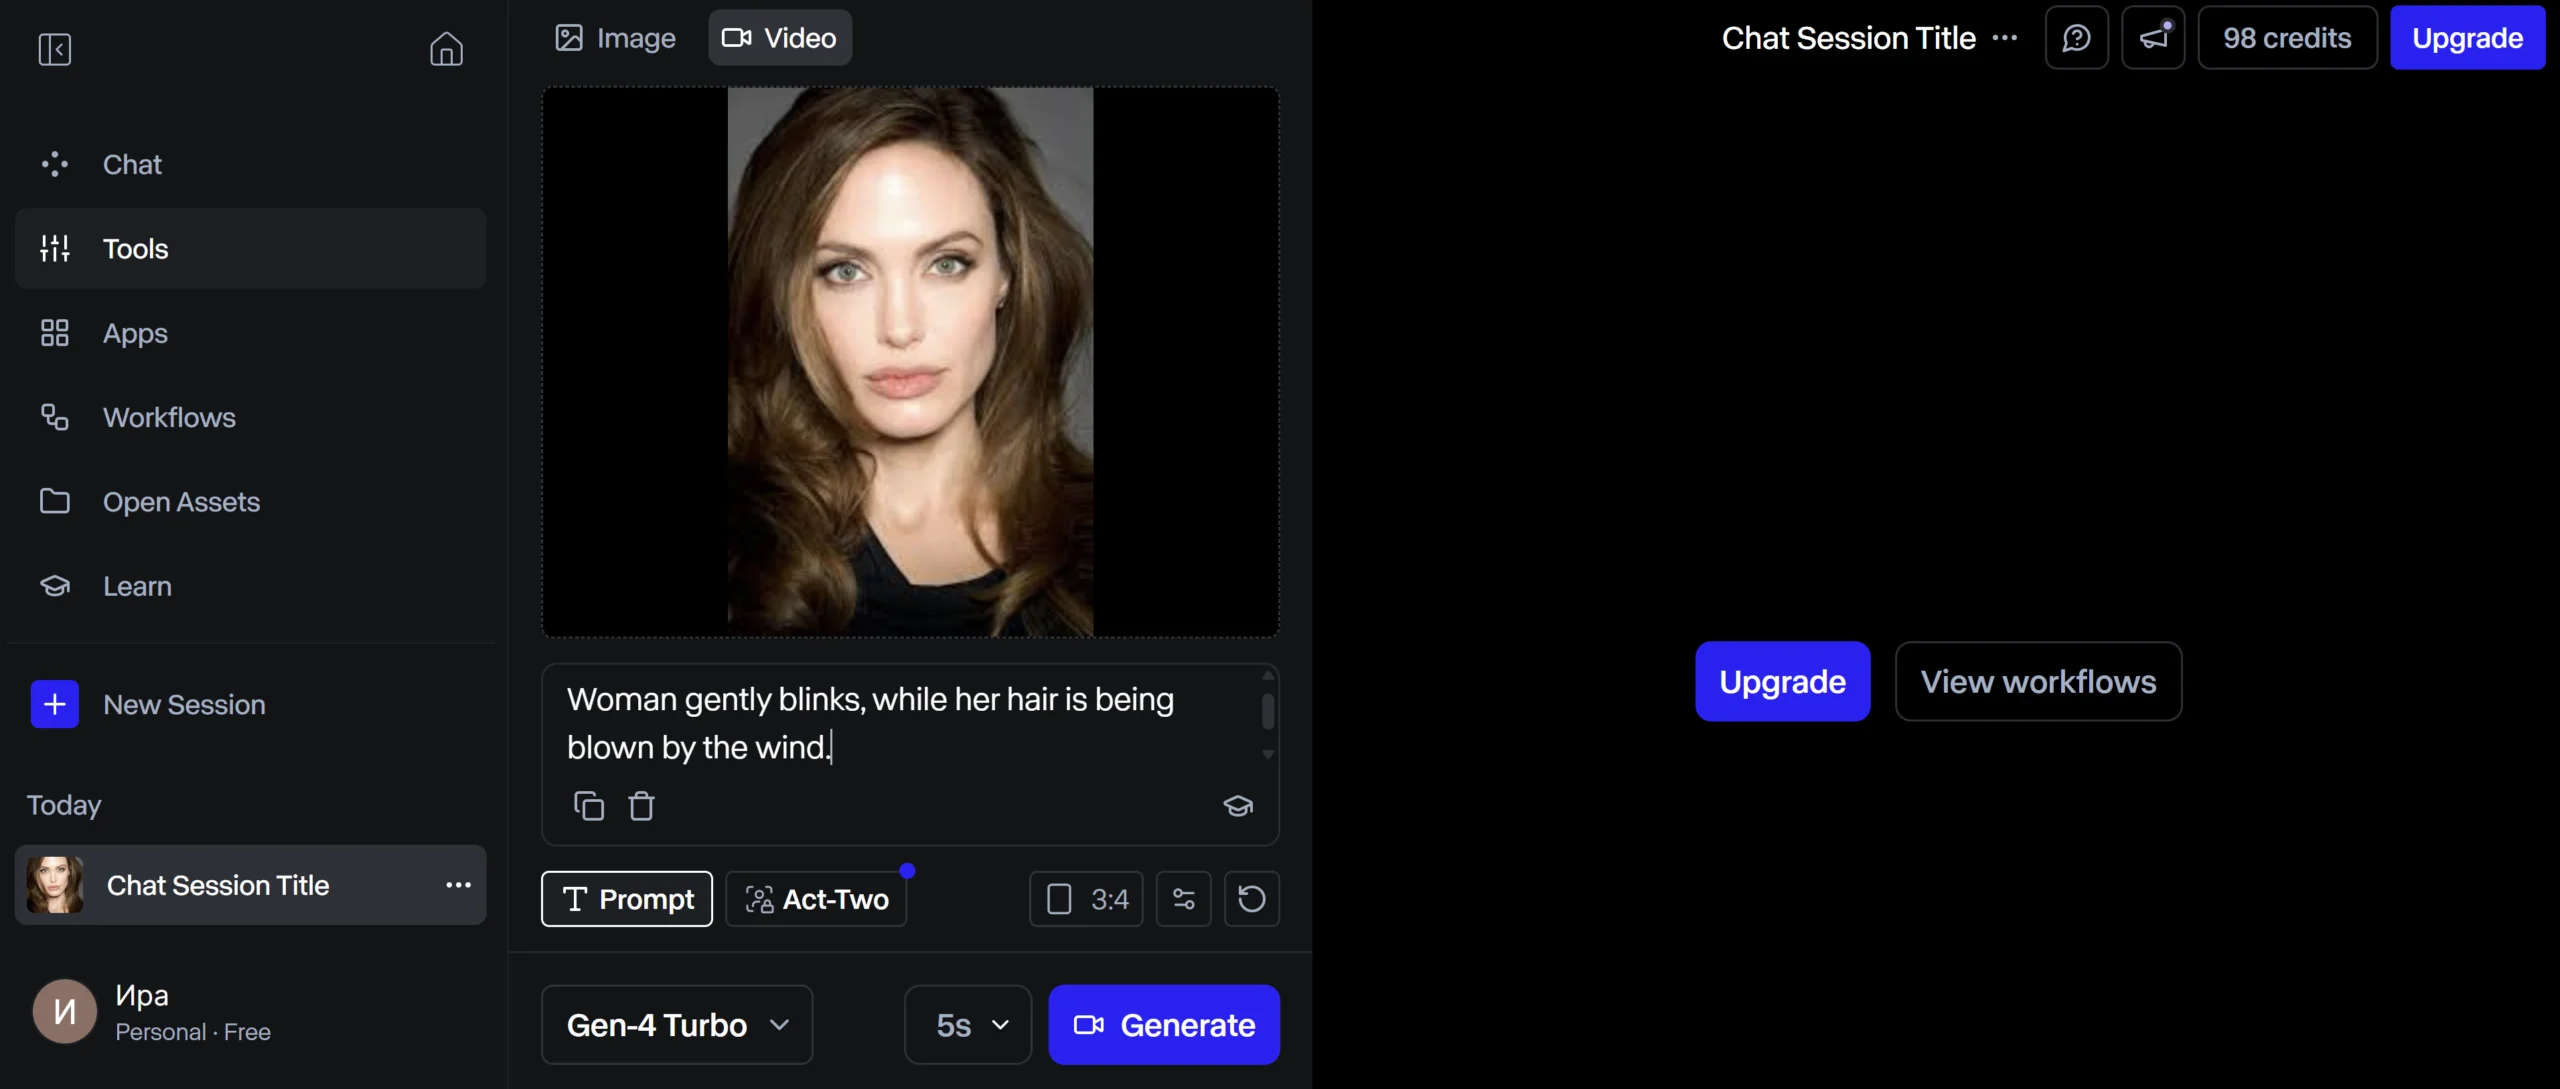Click the session restore circular arrow icon
The width and height of the screenshot is (2560, 1089).
coord(1251,898)
